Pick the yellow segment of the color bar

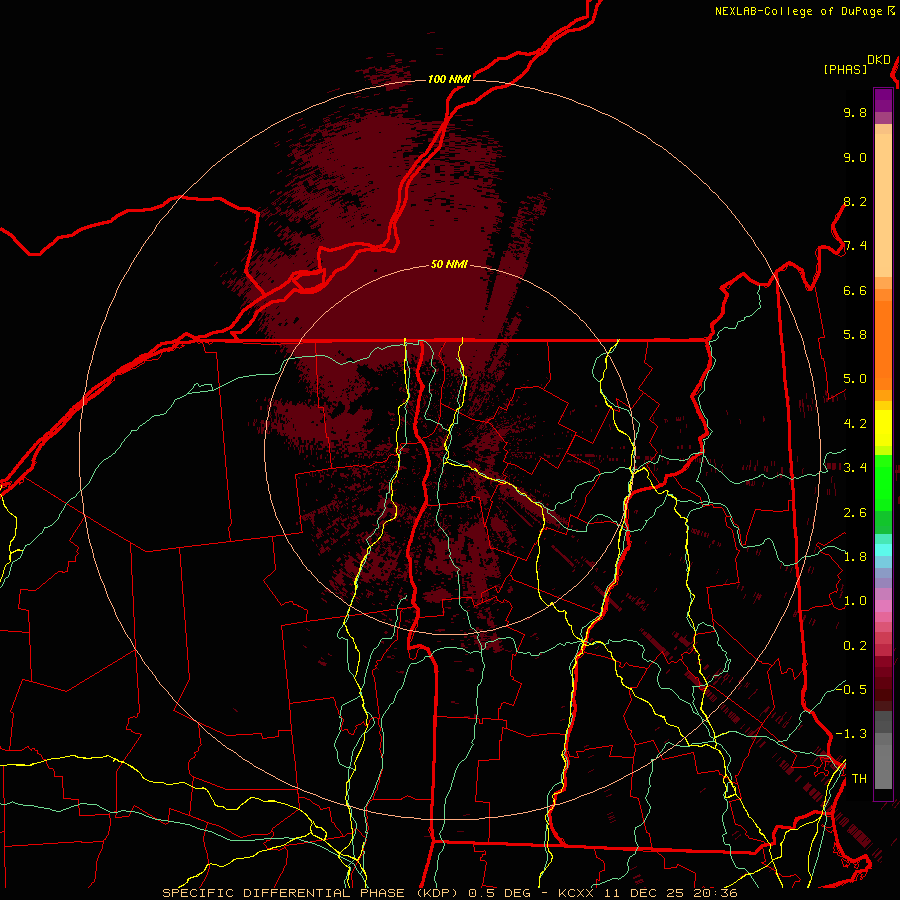[883, 428]
